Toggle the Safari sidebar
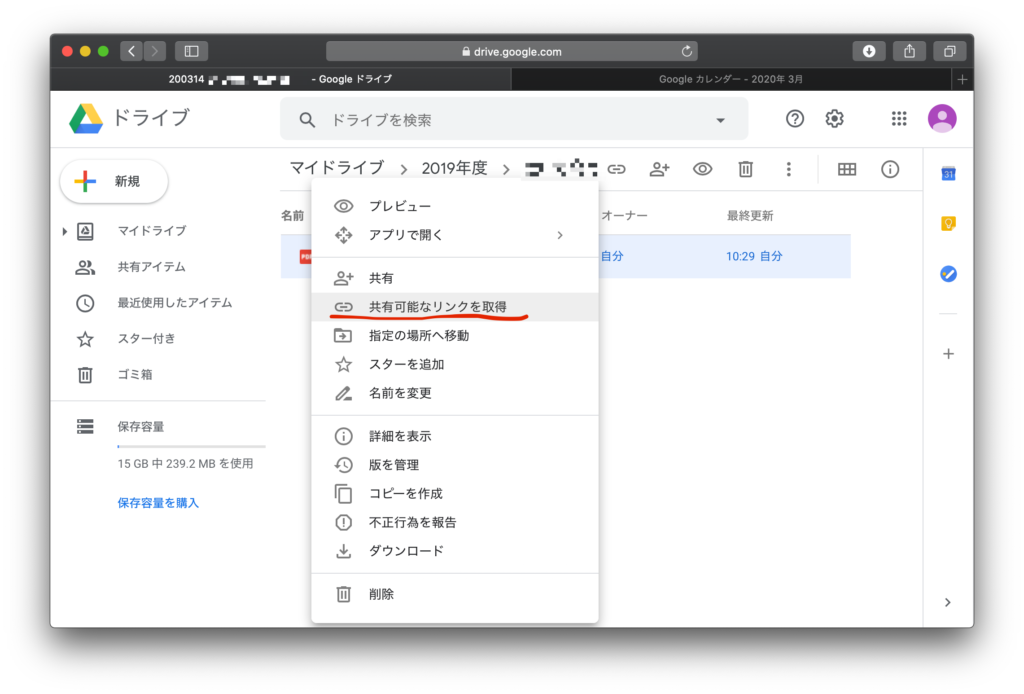 190,51
